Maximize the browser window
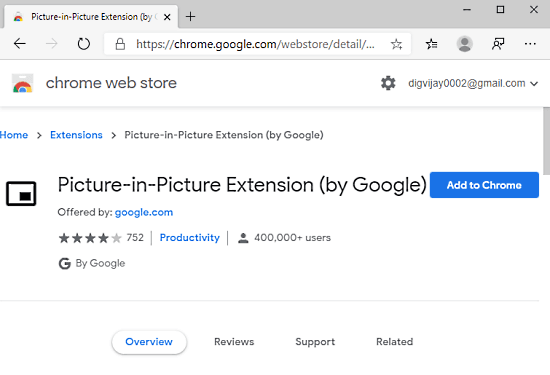The width and height of the screenshot is (550, 375). [501, 10]
